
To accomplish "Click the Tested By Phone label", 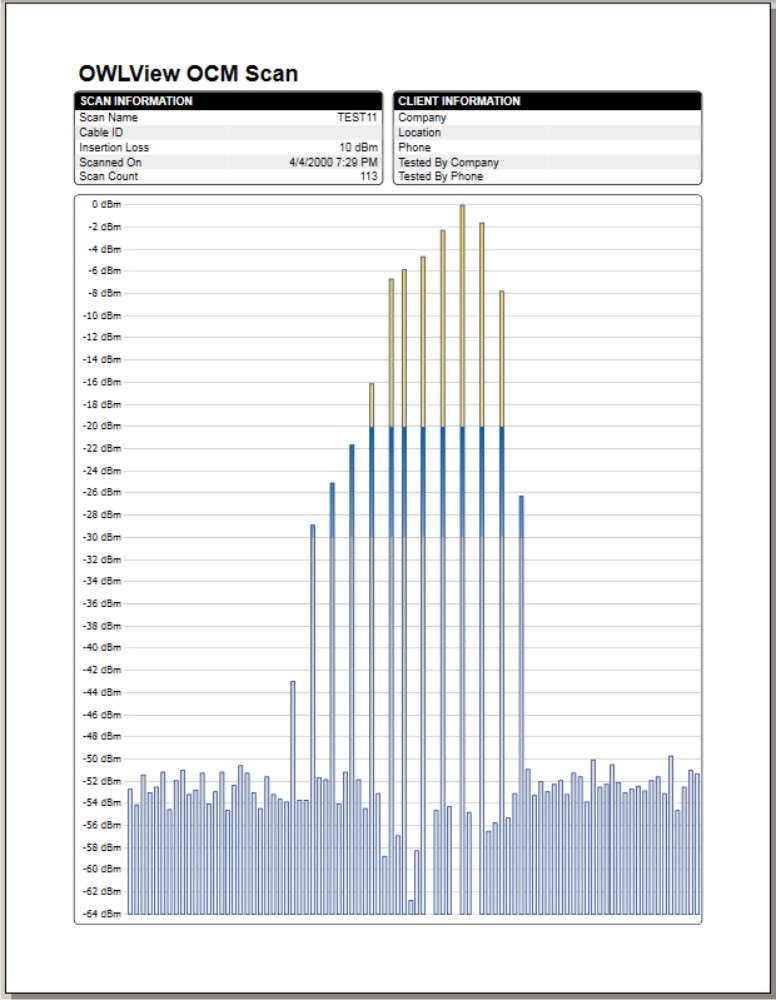I will point(440,176).
